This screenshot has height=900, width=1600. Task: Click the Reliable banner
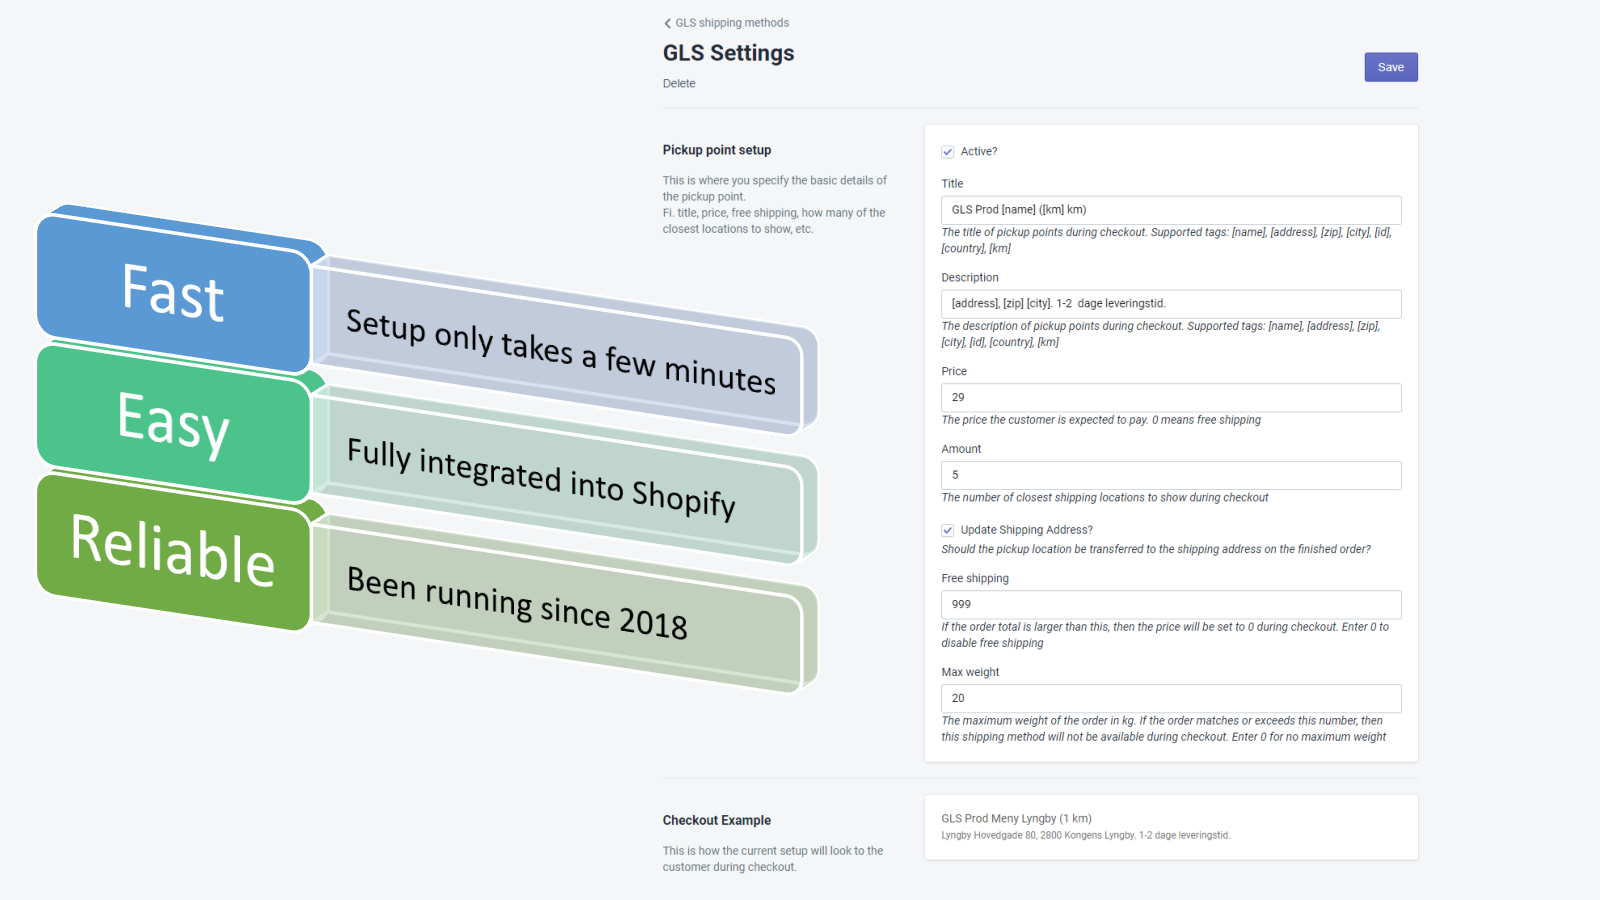tap(173, 550)
